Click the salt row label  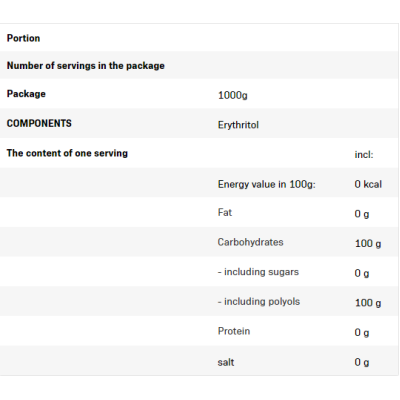pyautogui.click(x=226, y=362)
